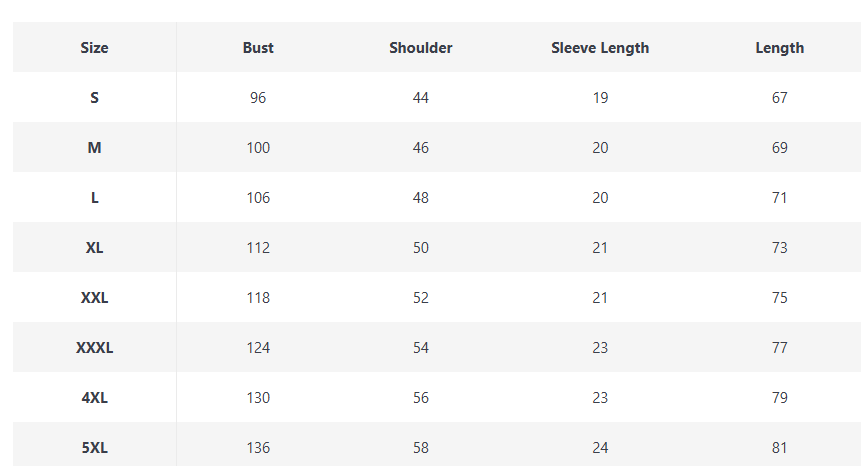Click the S size row label

pos(95,97)
